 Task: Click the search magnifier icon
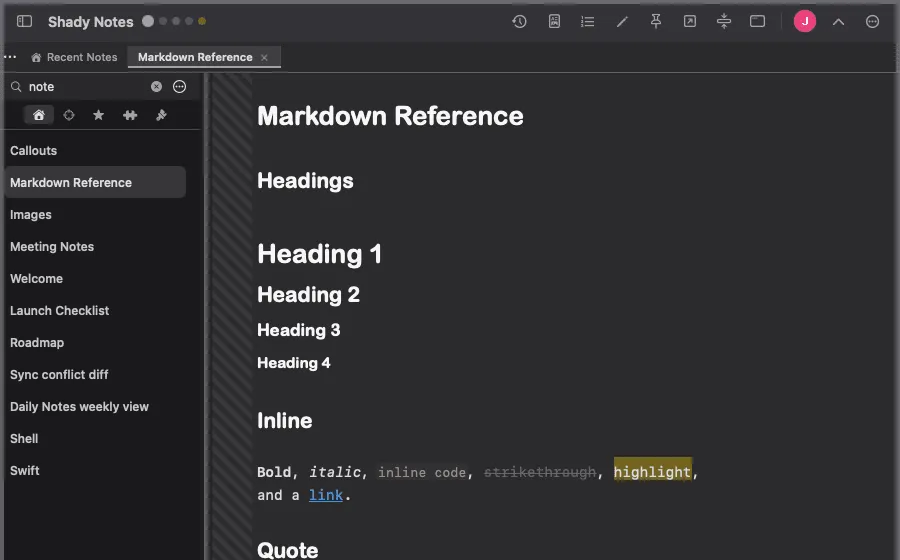[16, 87]
